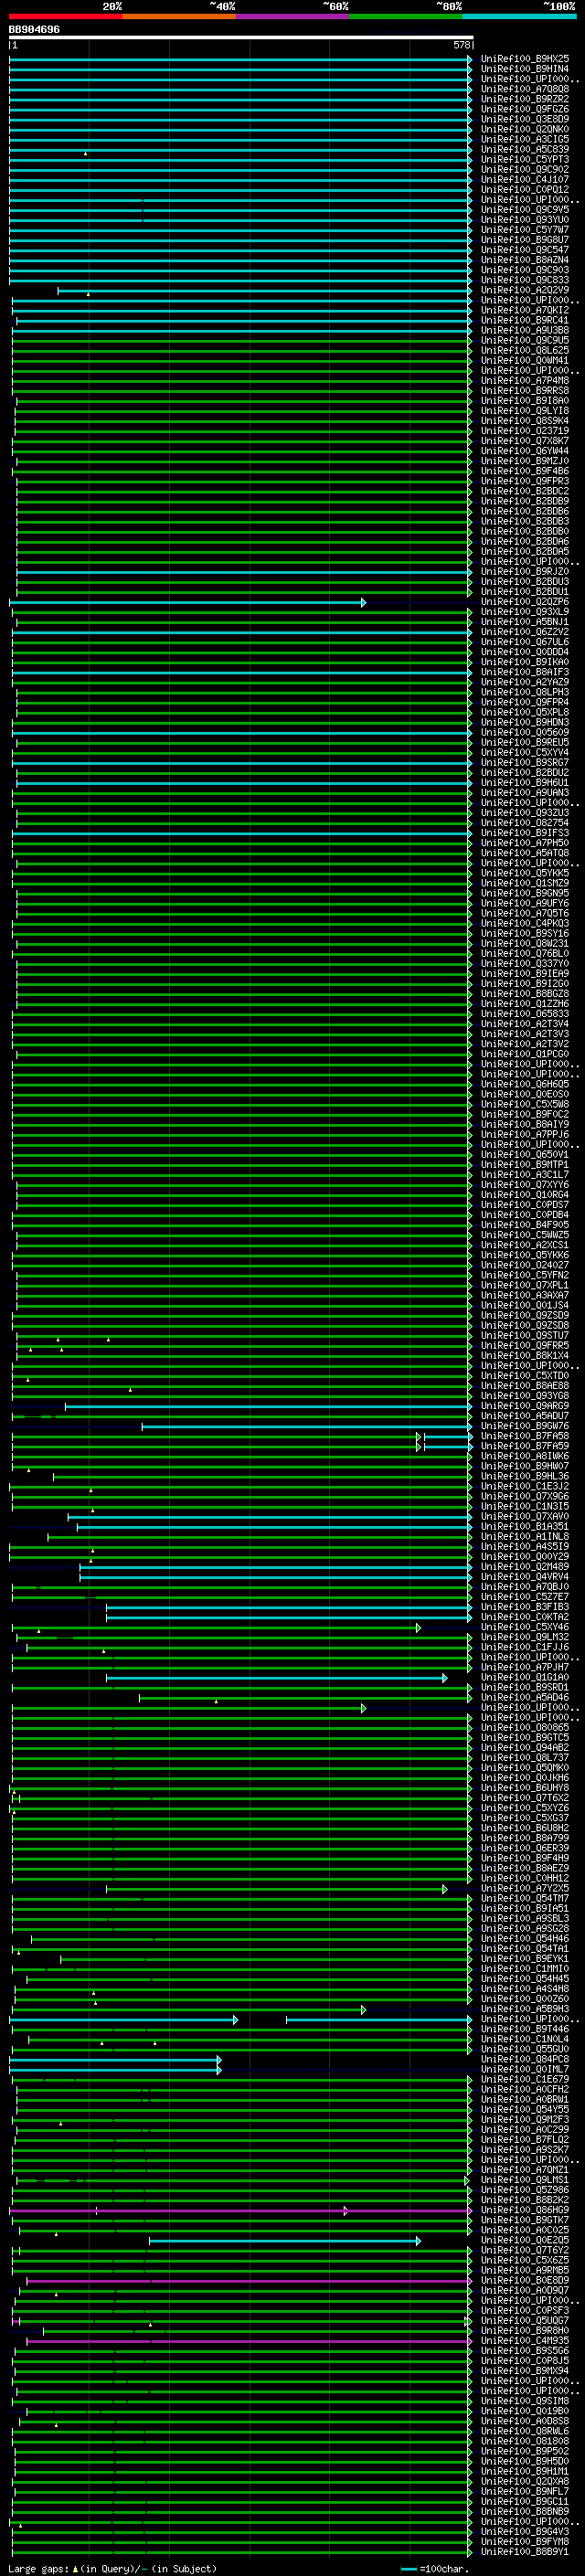The height and width of the screenshot is (2576, 585).
Task: Click the UniRef100_Q86HG9 label
Action: pyautogui.click(x=525, y=2210)
